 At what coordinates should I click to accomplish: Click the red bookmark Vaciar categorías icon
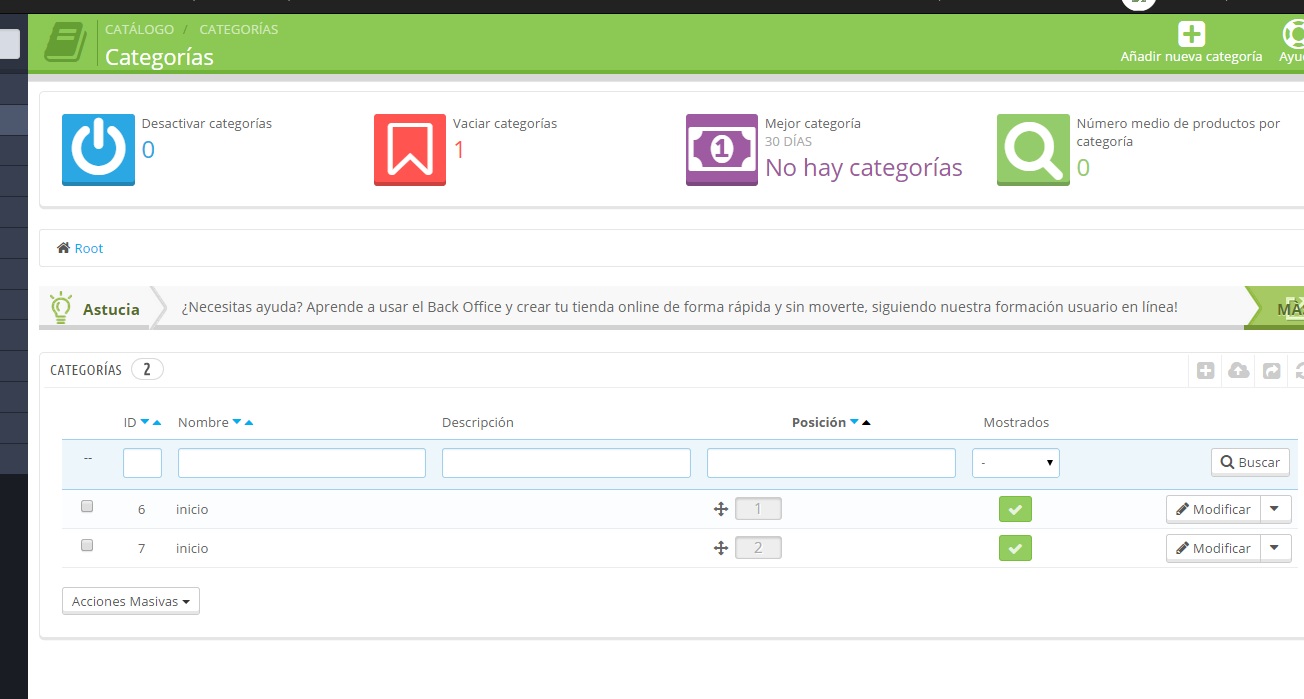(410, 150)
